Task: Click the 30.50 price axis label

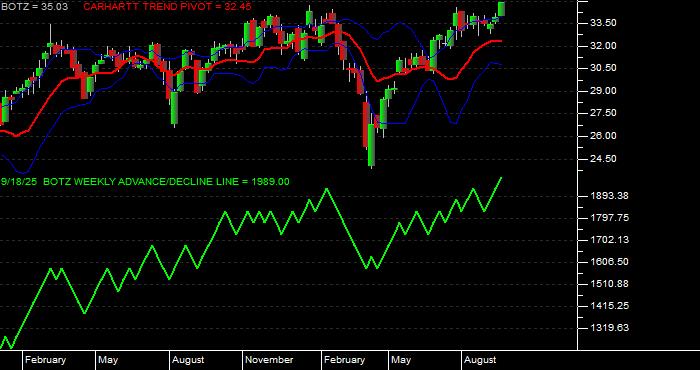Action: (x=604, y=68)
